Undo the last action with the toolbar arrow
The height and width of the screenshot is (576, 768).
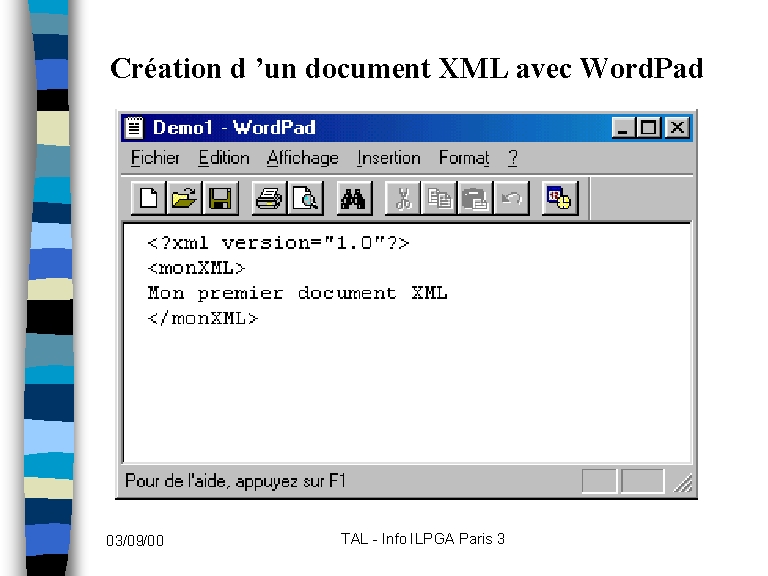[x=511, y=198]
